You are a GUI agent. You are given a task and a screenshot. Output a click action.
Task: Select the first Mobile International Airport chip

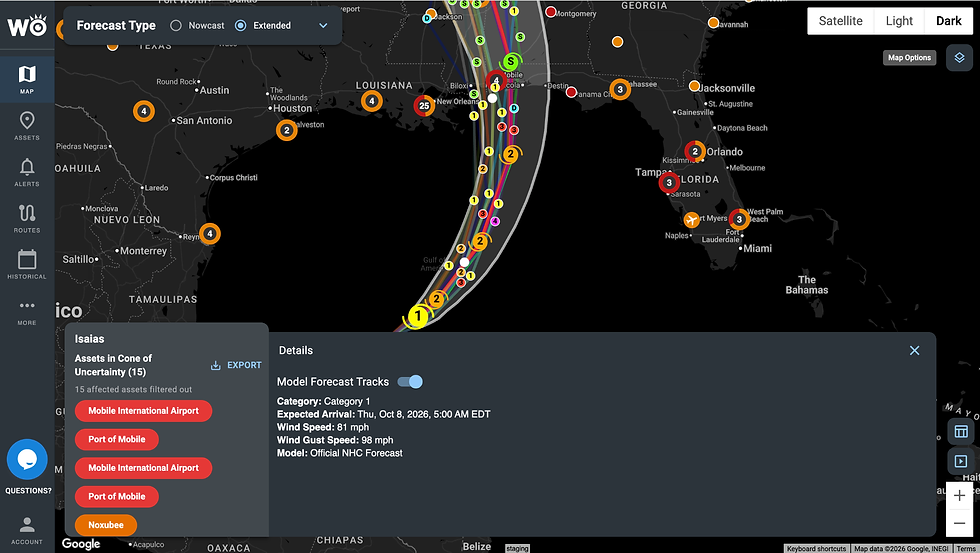click(x=143, y=411)
